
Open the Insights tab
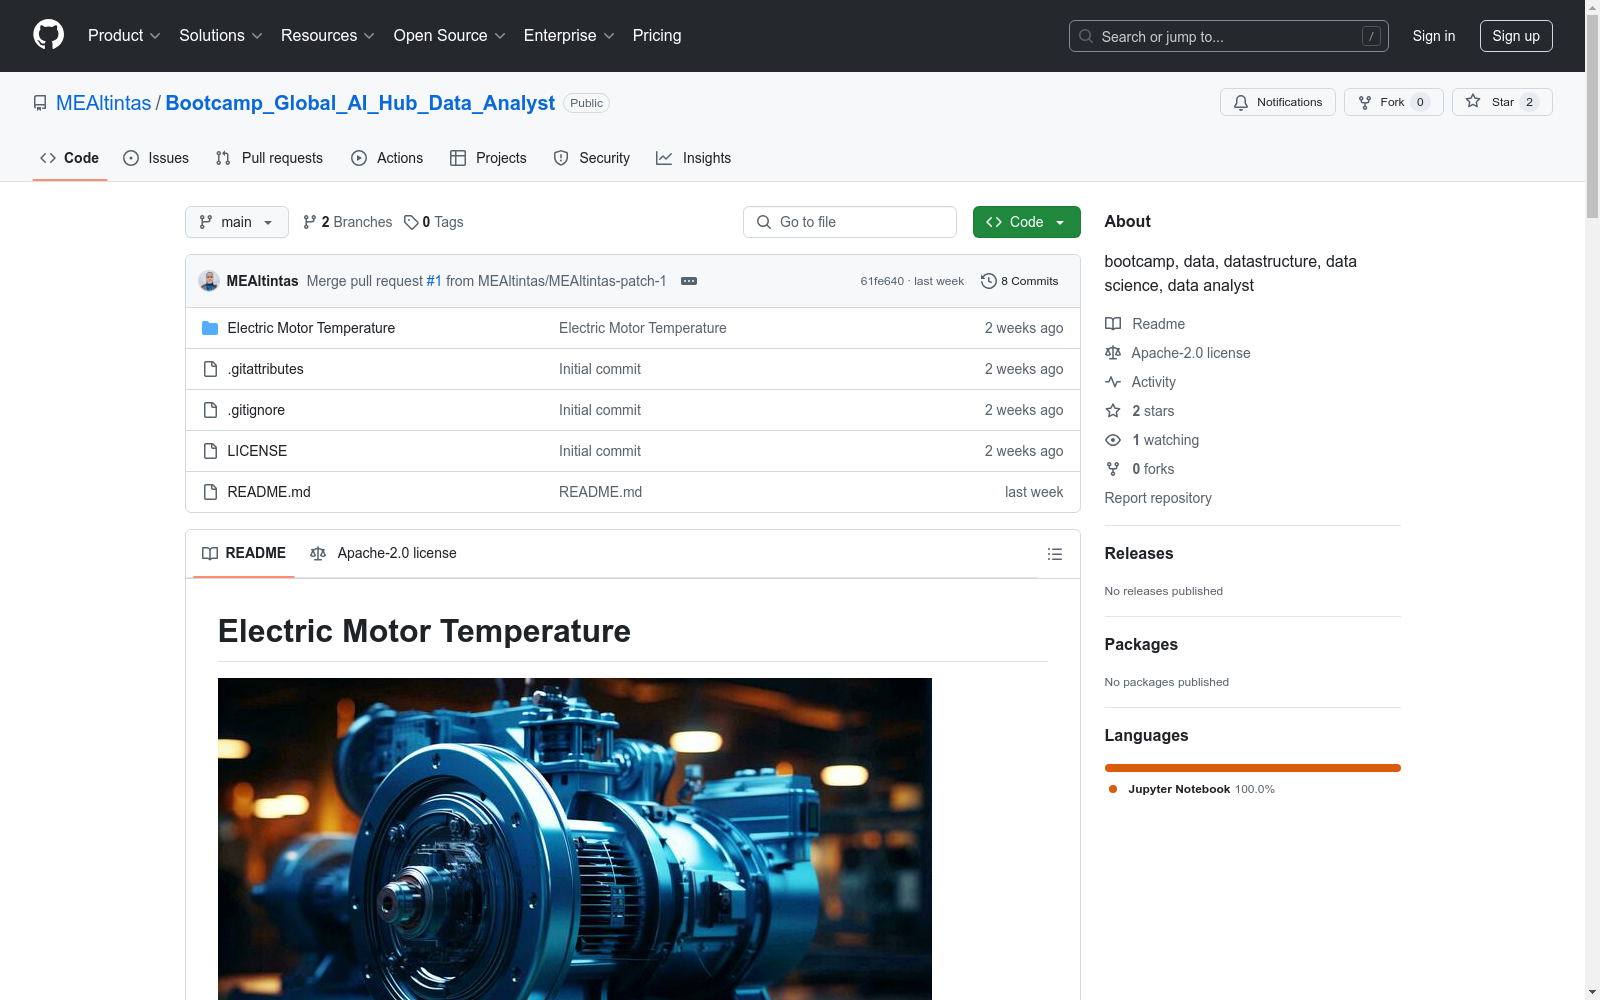click(693, 158)
